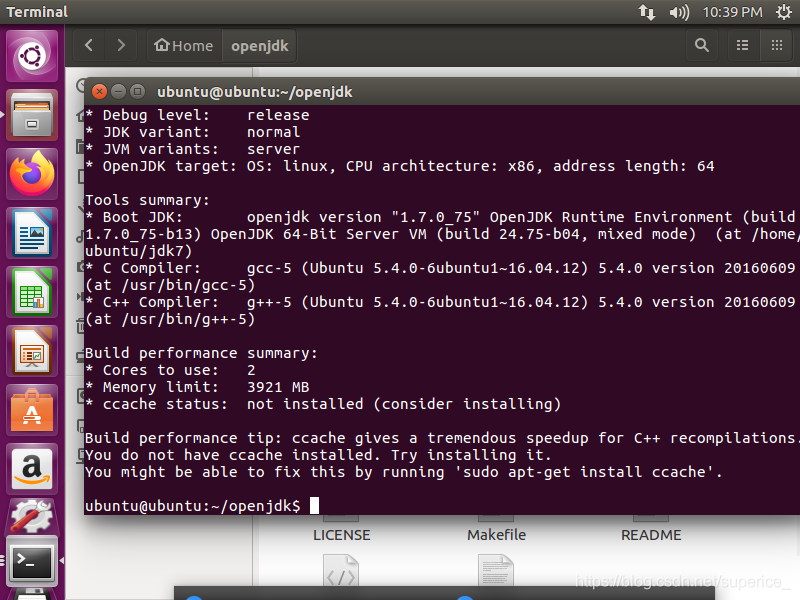Click 'Cores to use: 2' line
The image size is (800, 600).
[170, 370]
